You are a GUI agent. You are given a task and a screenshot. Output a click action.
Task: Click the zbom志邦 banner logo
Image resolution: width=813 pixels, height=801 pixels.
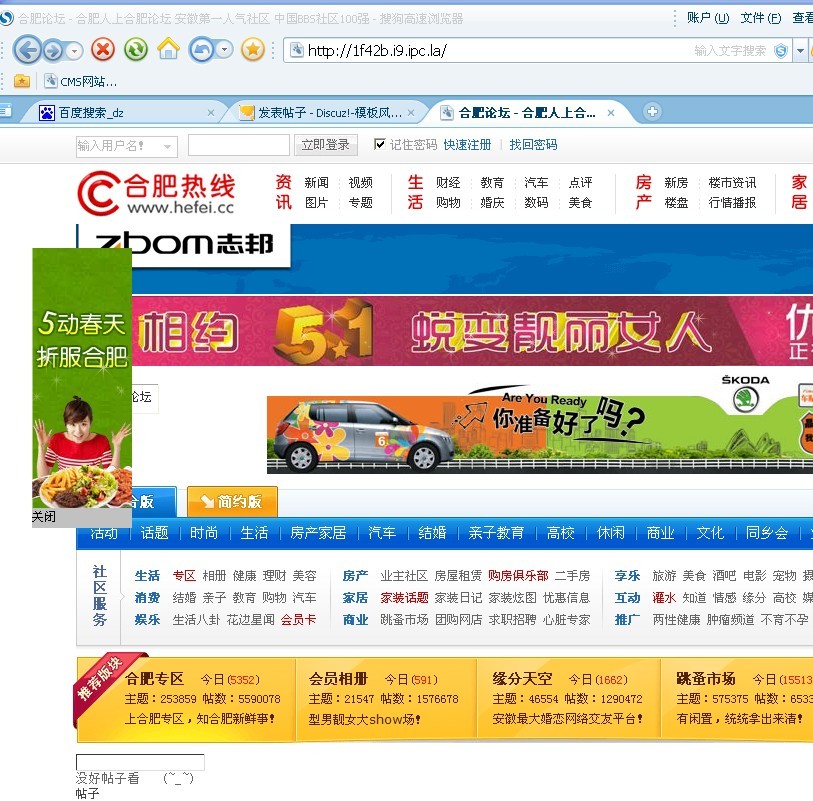point(186,245)
